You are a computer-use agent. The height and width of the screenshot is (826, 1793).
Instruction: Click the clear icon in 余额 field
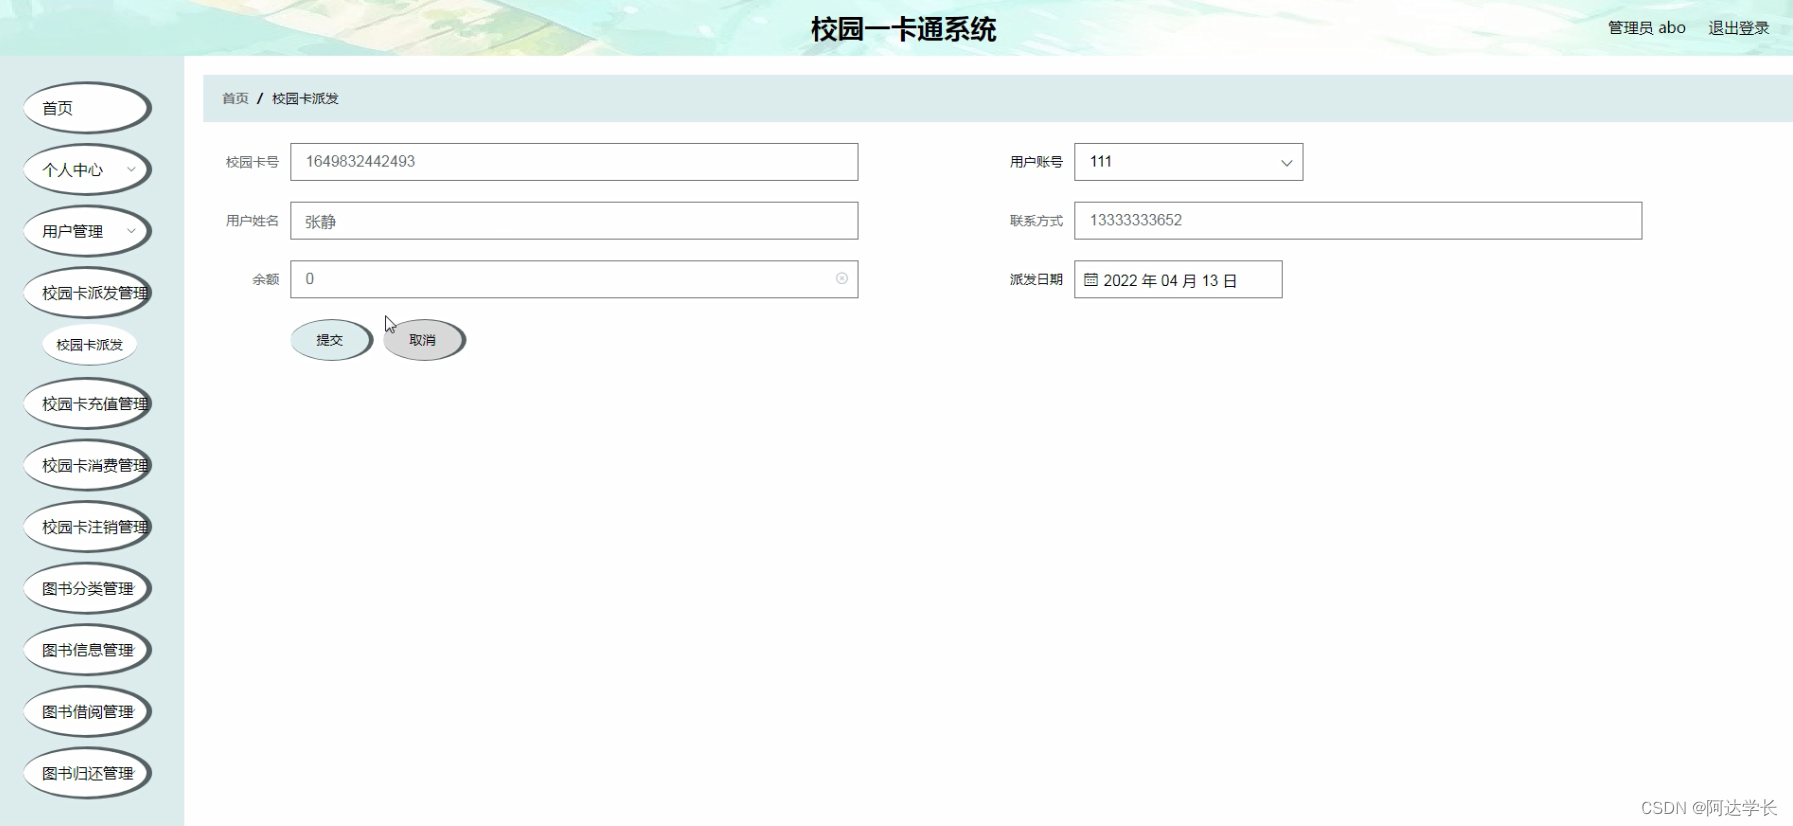[842, 279]
